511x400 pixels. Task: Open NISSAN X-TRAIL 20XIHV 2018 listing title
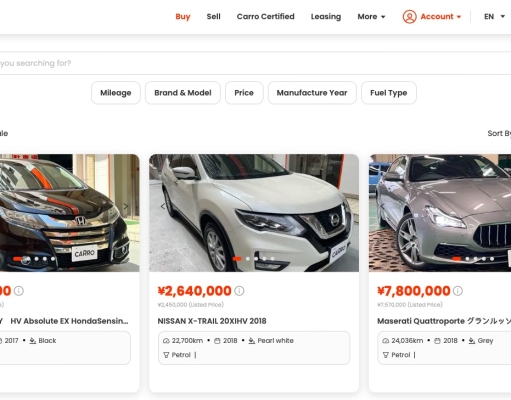click(x=212, y=321)
